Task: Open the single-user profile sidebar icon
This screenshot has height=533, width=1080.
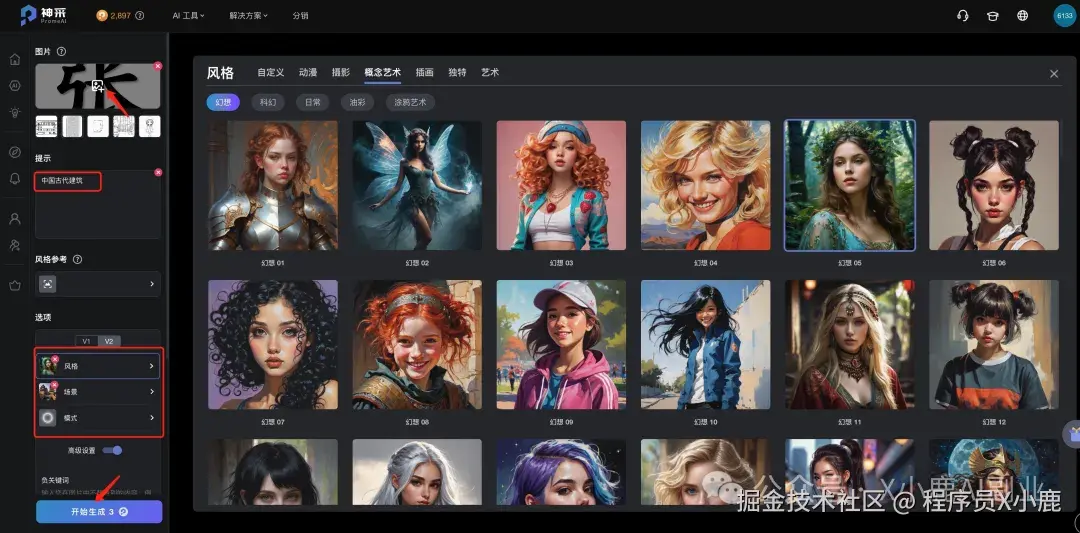Action: point(14,219)
